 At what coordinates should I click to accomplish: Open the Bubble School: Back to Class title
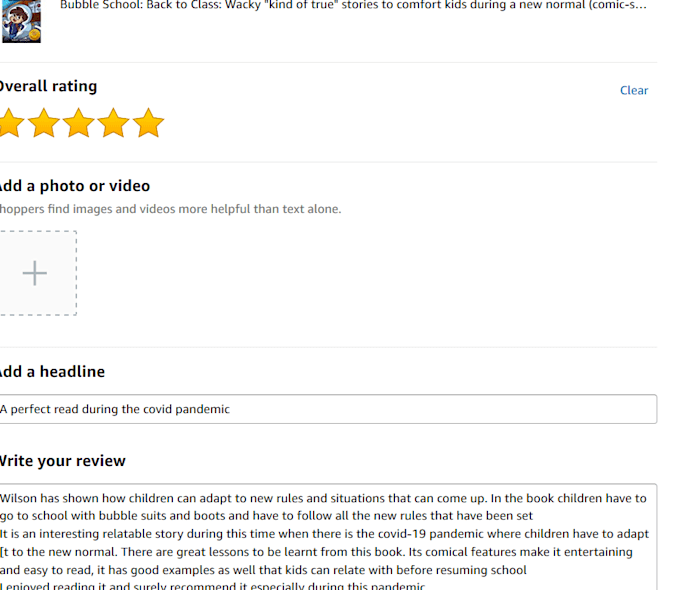coord(353,5)
